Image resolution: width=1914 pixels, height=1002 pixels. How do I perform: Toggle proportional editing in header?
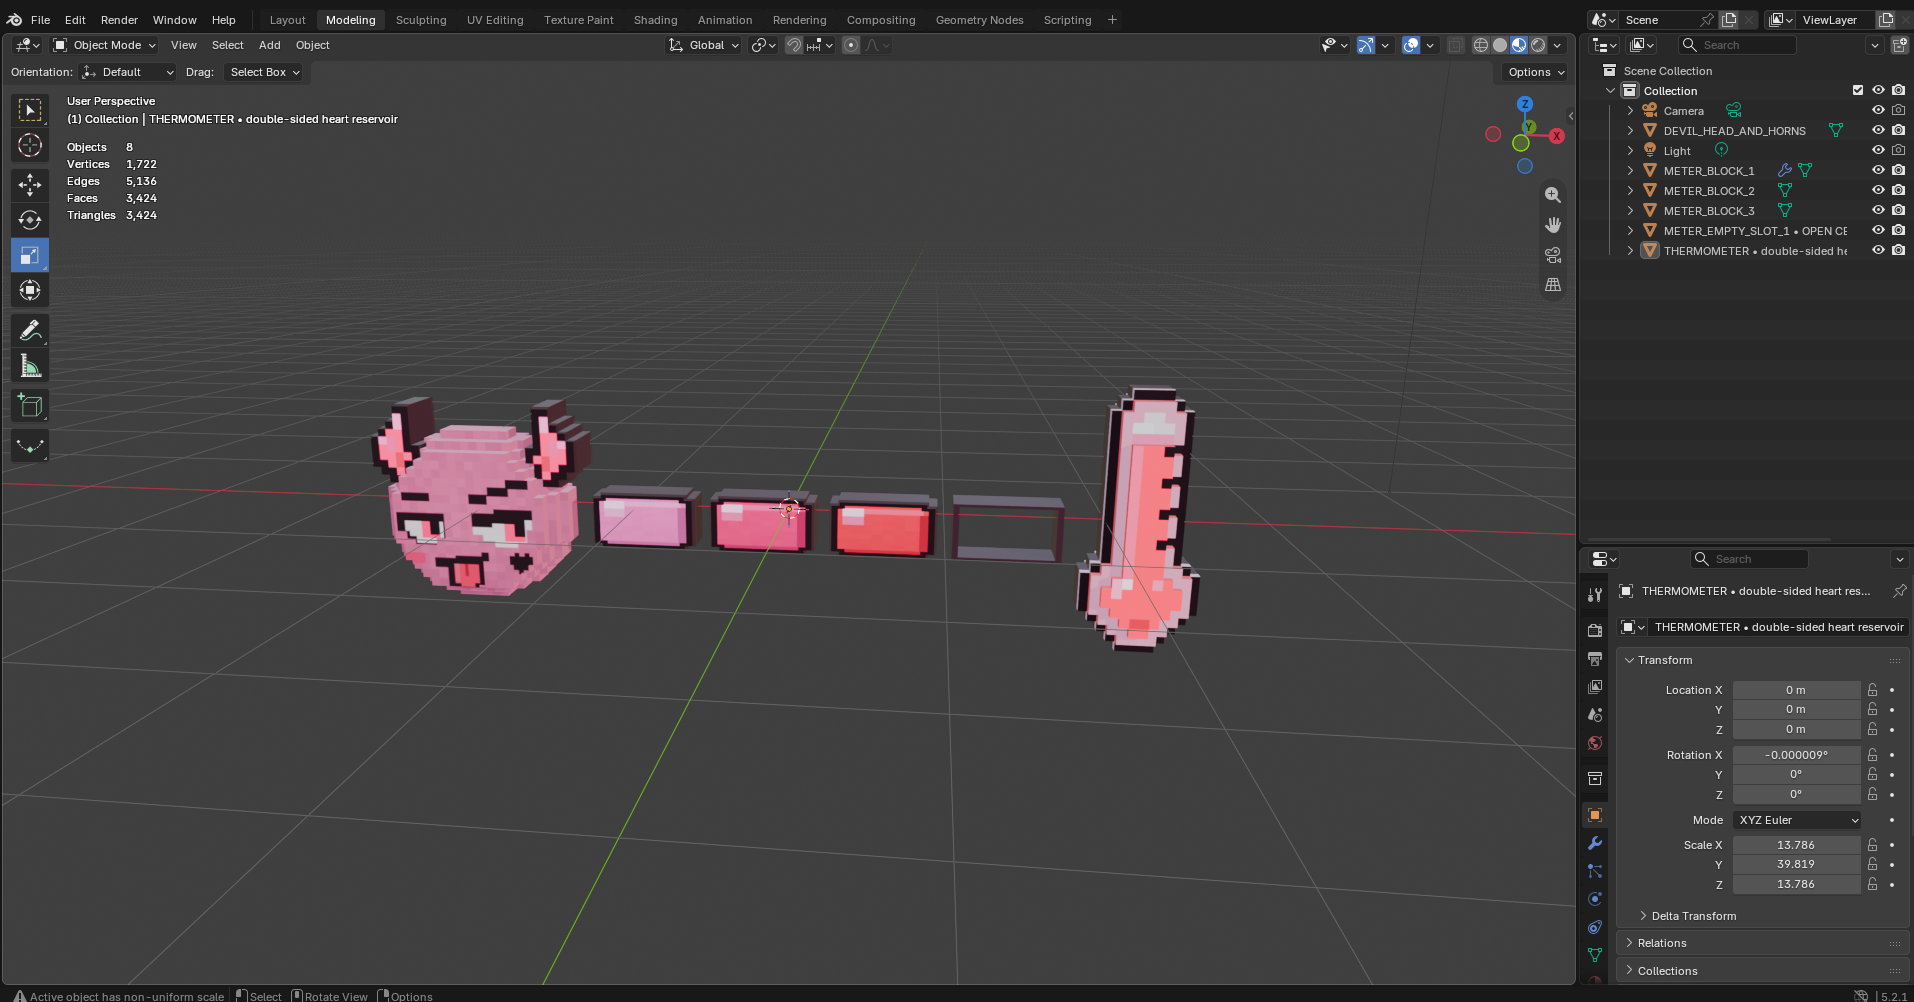[851, 45]
